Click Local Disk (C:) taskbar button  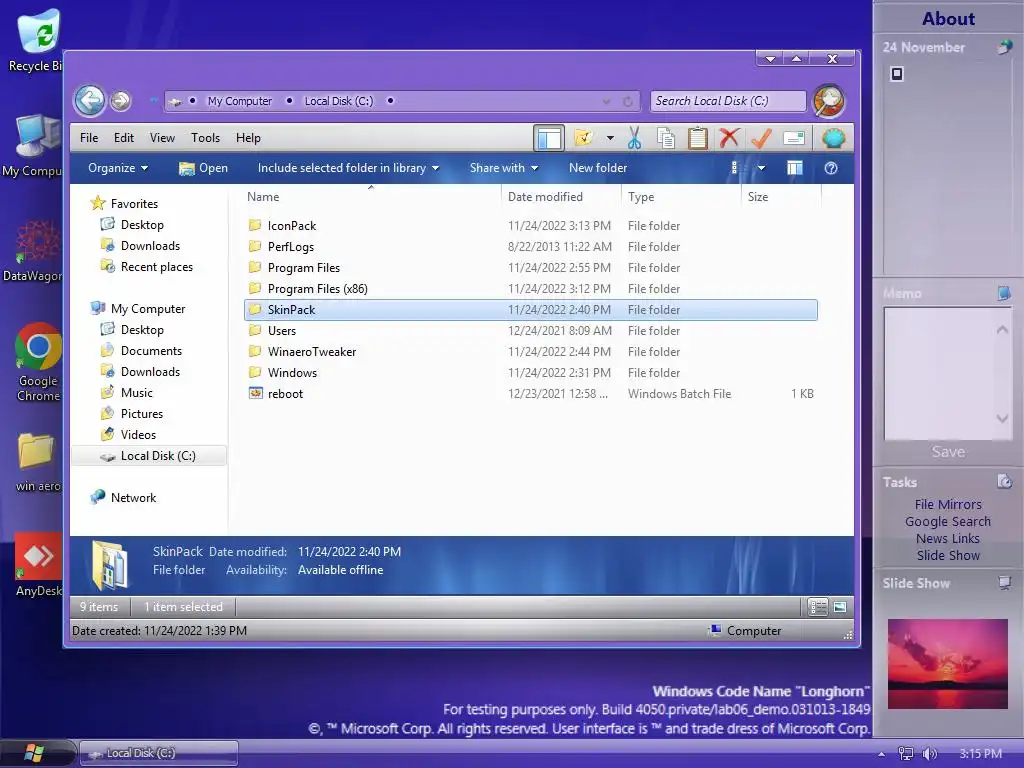pos(159,753)
